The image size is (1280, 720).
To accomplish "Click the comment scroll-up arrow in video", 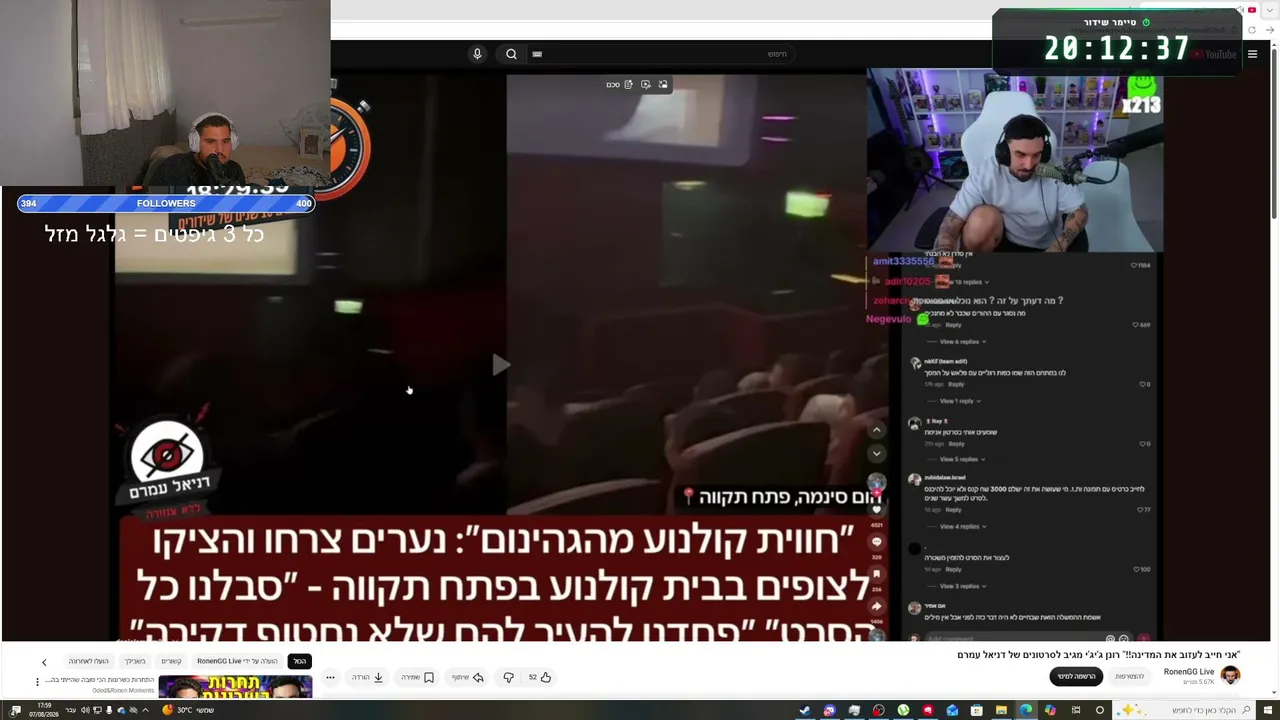I will tap(876, 430).
